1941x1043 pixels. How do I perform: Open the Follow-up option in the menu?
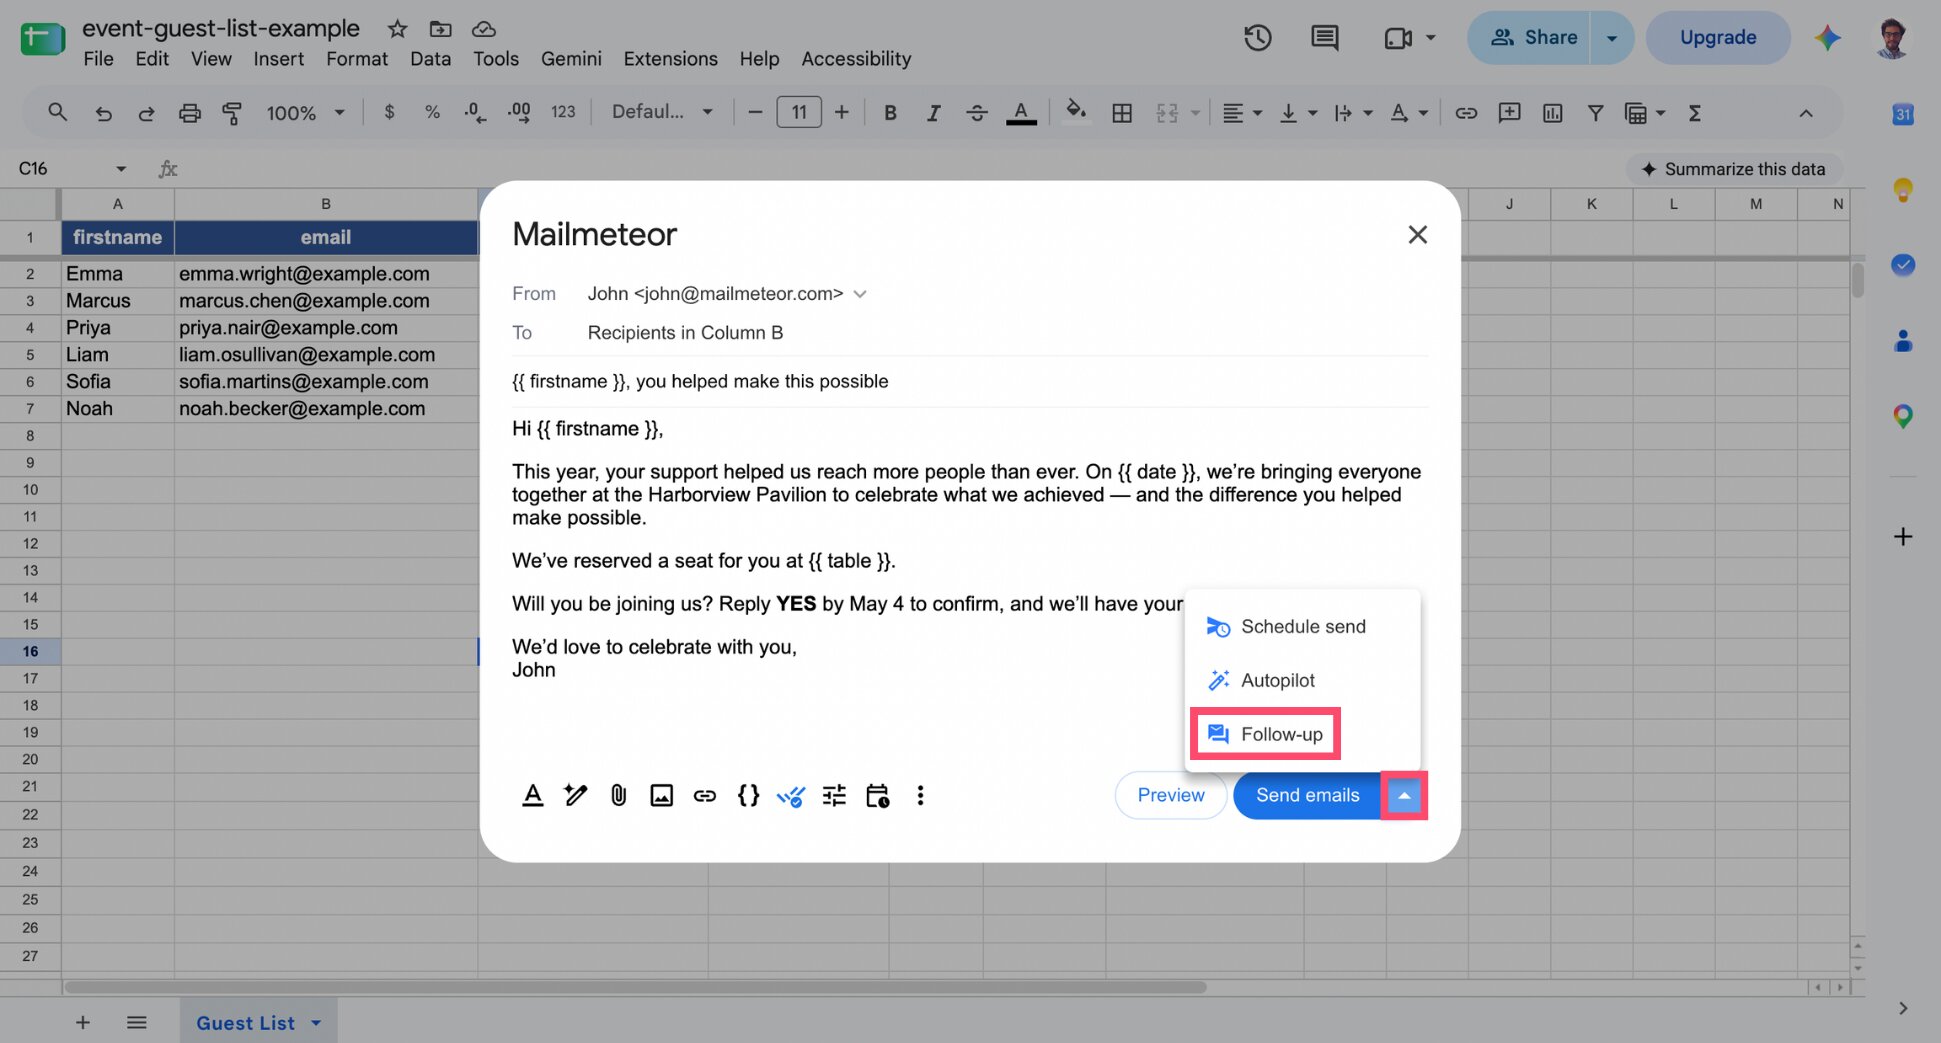[1265, 734]
